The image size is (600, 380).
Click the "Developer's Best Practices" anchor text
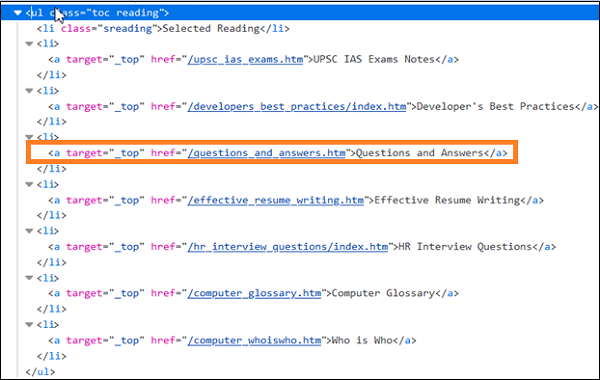(496, 106)
